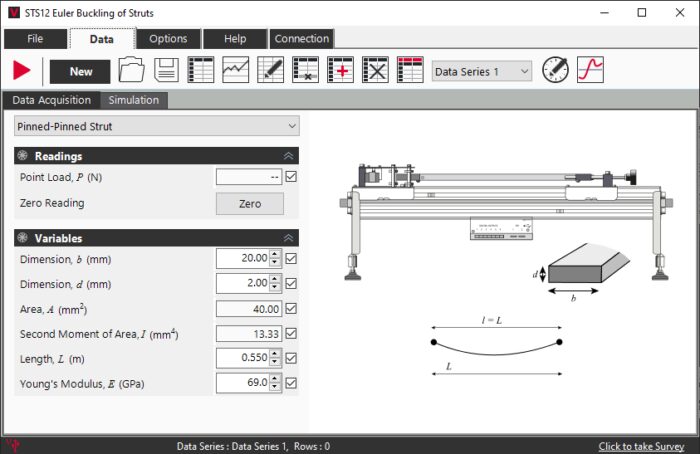
Task: Open the File menu tab
Action: coord(35,39)
